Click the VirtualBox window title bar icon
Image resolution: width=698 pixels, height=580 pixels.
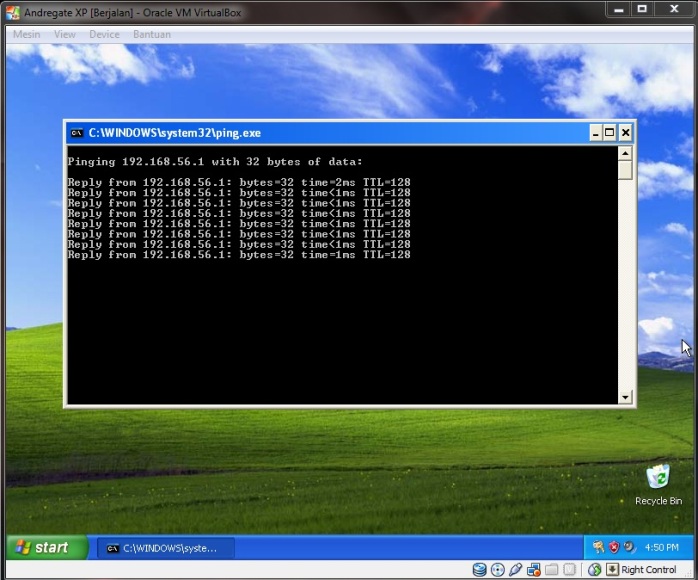coord(13,12)
